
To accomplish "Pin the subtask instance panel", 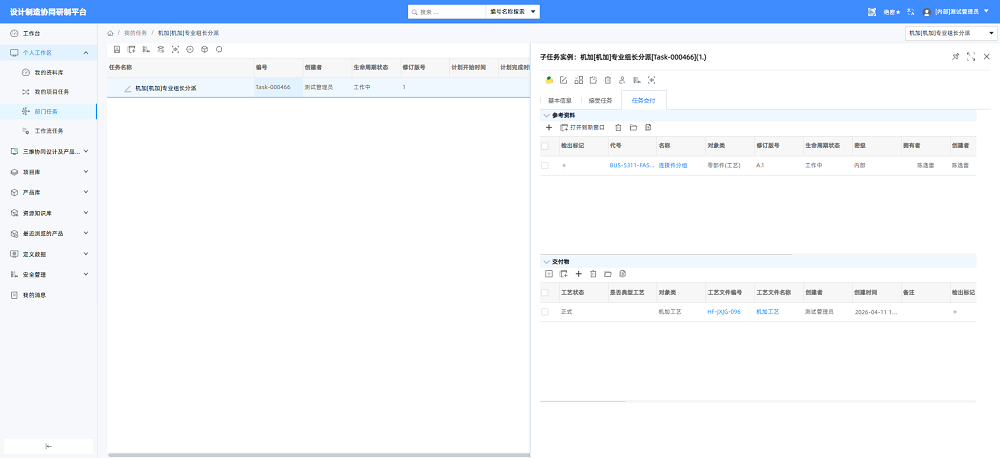I will pos(955,57).
